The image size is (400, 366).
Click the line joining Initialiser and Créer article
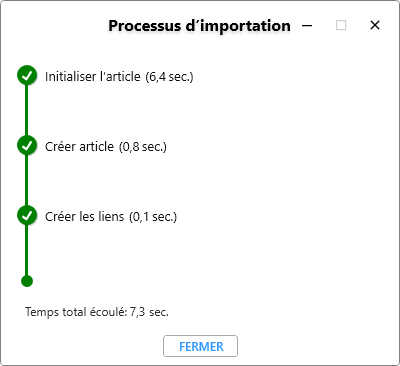click(27, 110)
